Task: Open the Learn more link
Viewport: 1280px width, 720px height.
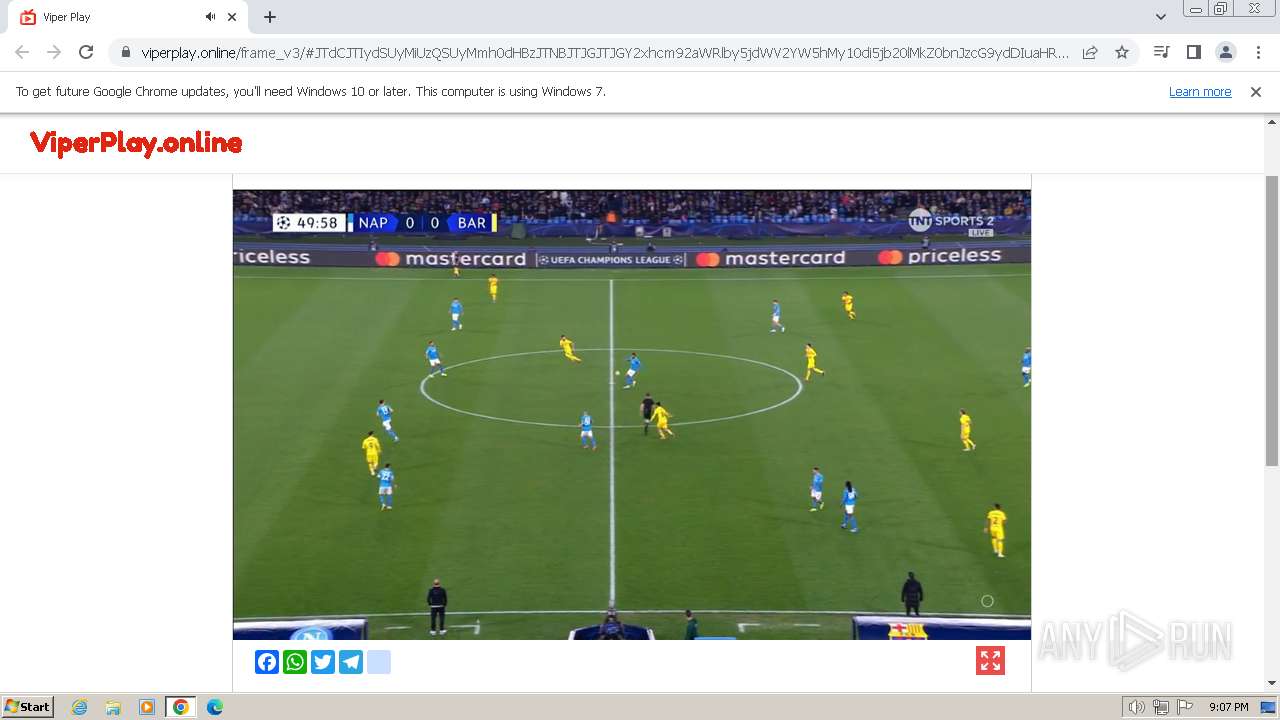Action: [1200, 91]
